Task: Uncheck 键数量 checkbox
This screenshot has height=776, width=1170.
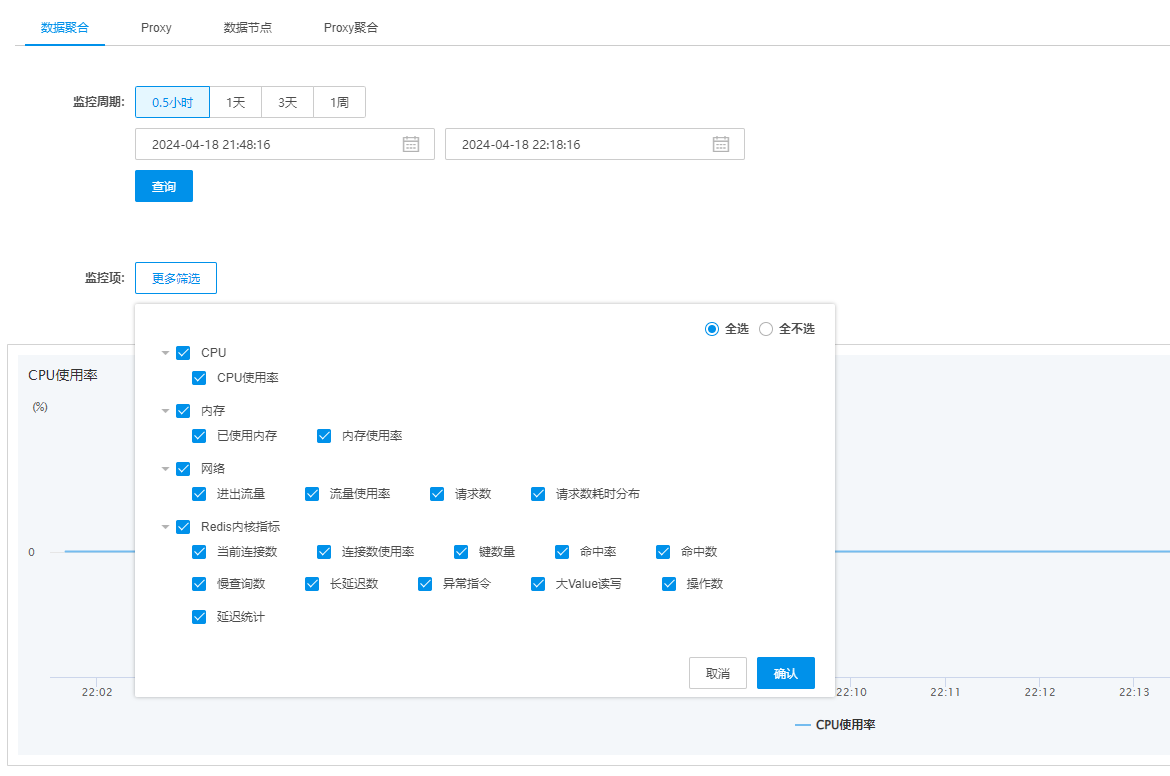Action: [x=461, y=552]
